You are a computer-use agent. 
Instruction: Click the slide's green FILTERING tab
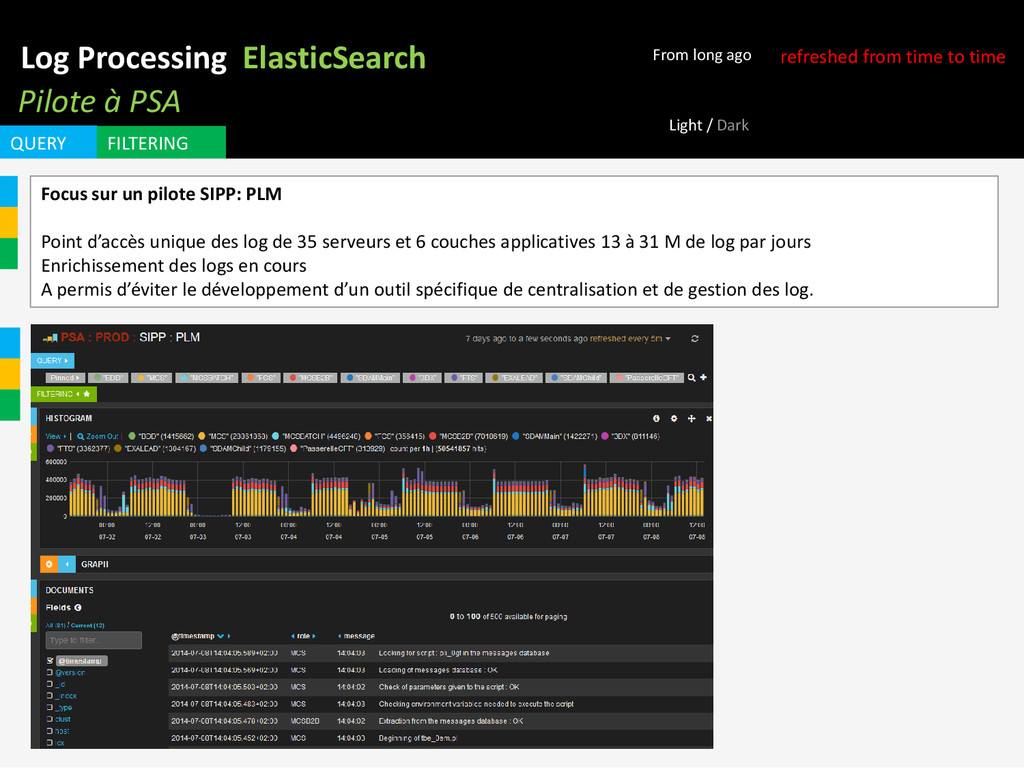pos(161,142)
